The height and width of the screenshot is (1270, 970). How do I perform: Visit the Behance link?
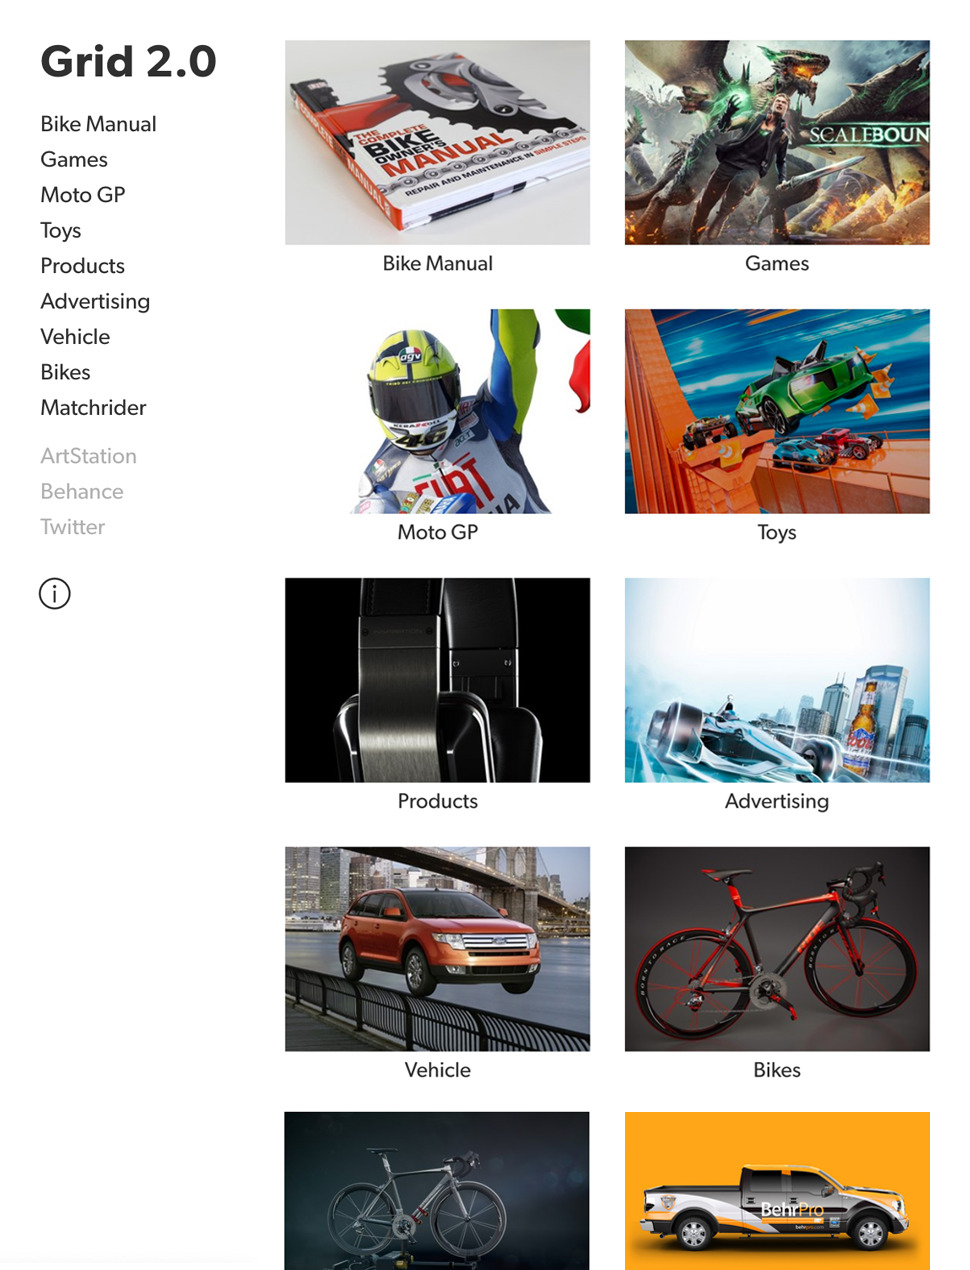(x=82, y=492)
